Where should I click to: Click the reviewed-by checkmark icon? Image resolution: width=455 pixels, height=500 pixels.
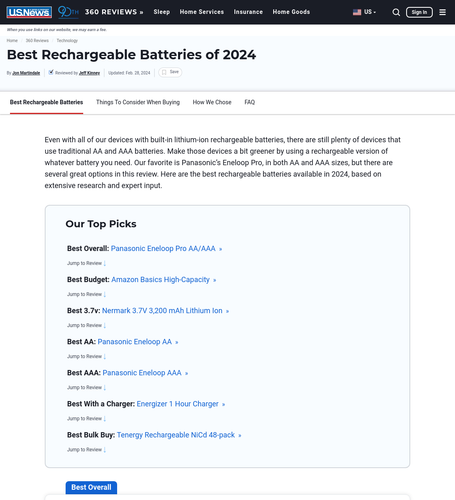click(51, 72)
